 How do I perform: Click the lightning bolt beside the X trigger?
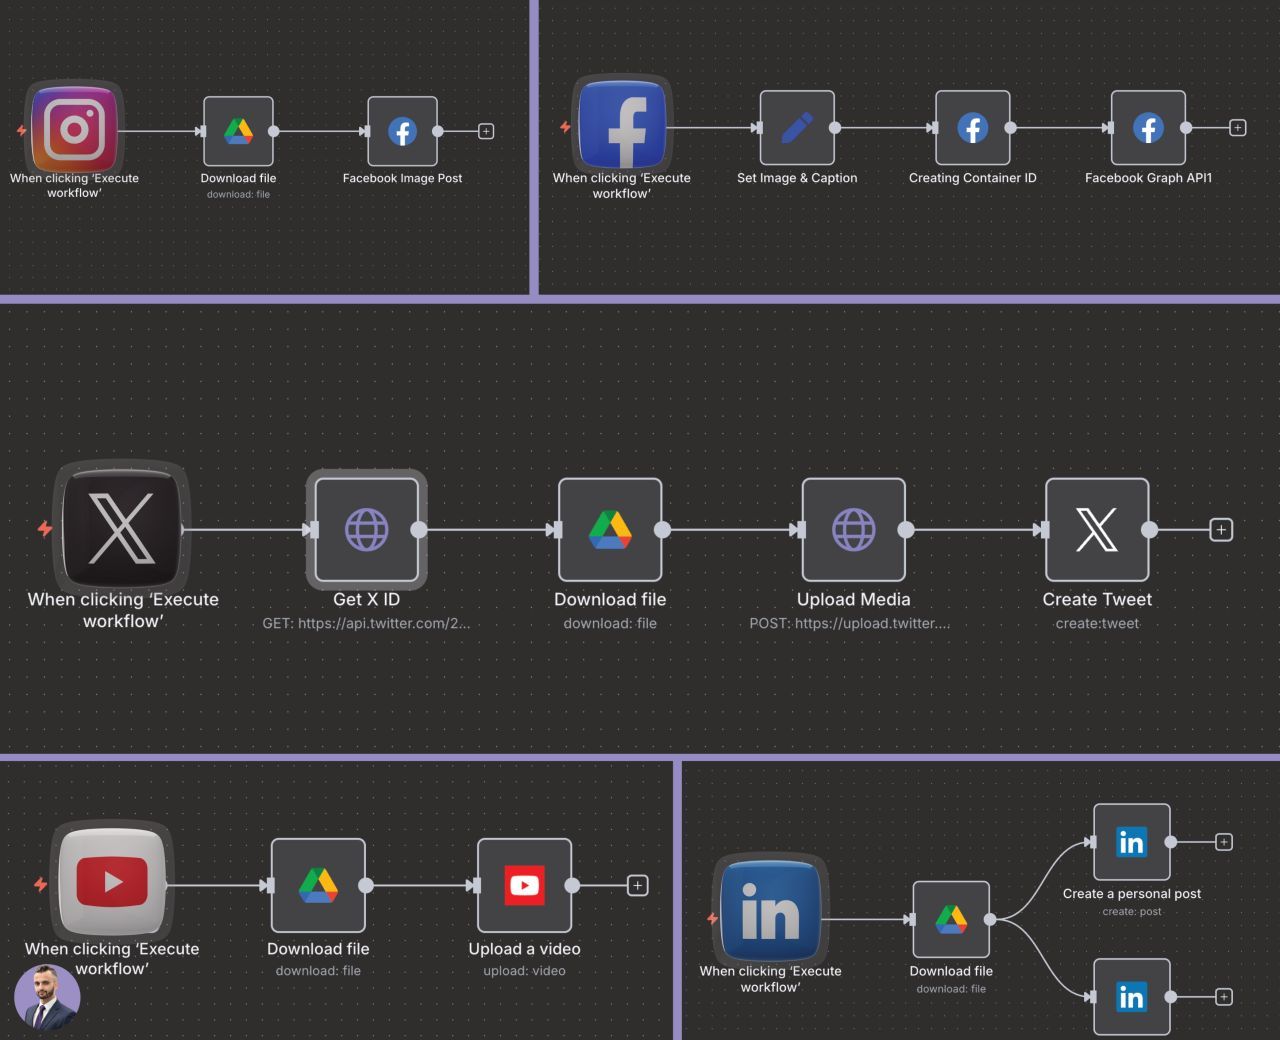(x=45, y=528)
